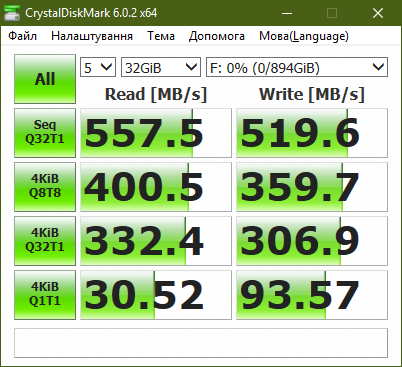
Task: Click the empty comment field at bottom
Action: (x=201, y=343)
